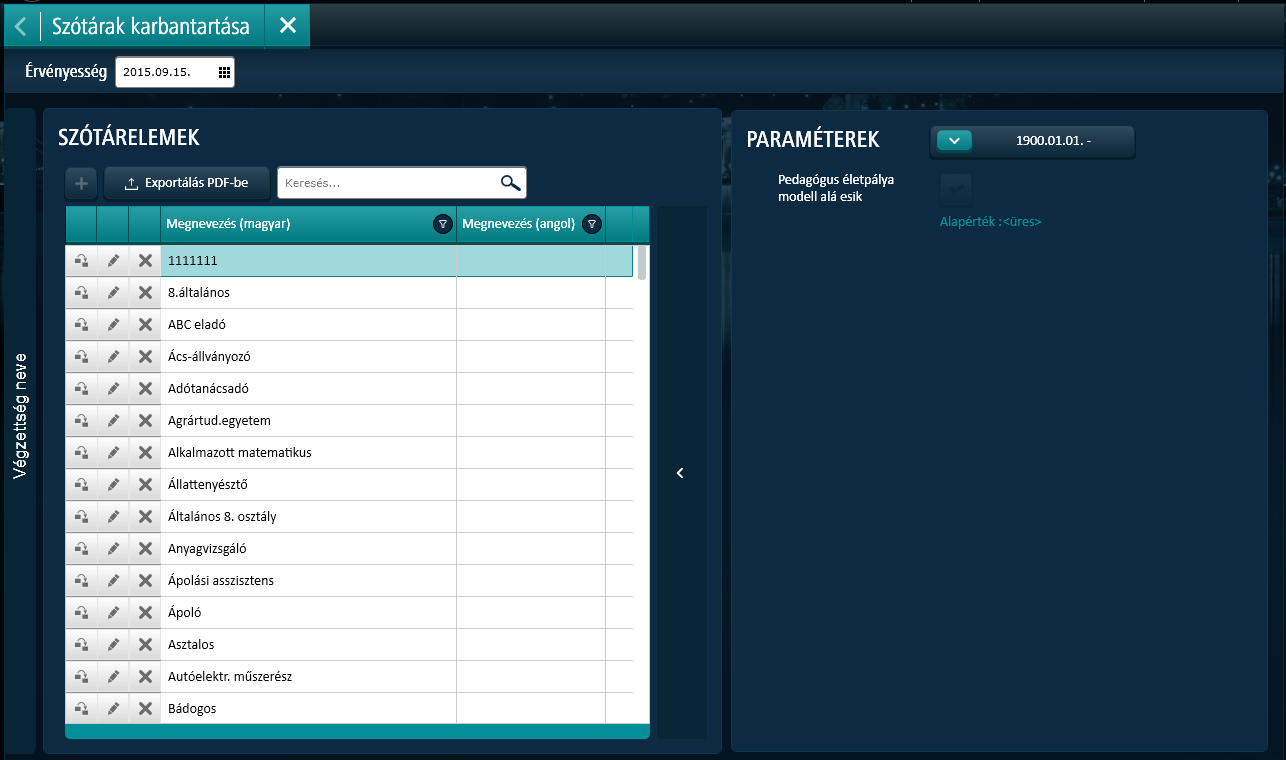
Task: Click the Alapérték :<üres> link
Action: (990, 222)
